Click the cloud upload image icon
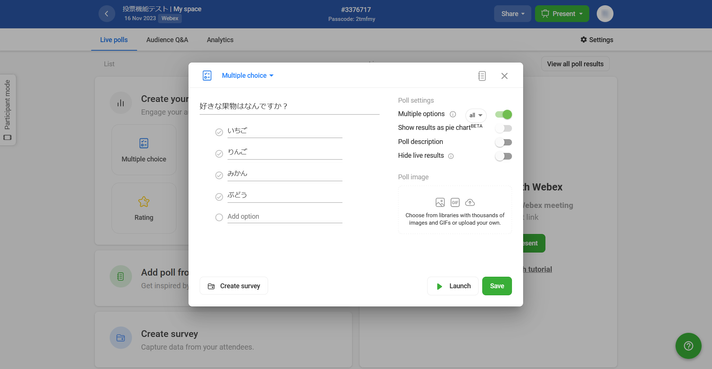The image size is (712, 369). point(470,202)
